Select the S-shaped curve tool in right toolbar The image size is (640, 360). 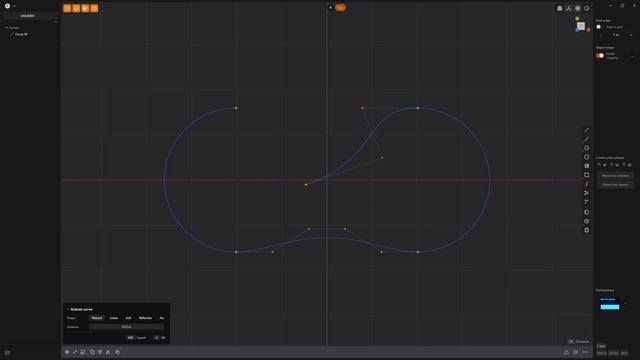(587, 184)
